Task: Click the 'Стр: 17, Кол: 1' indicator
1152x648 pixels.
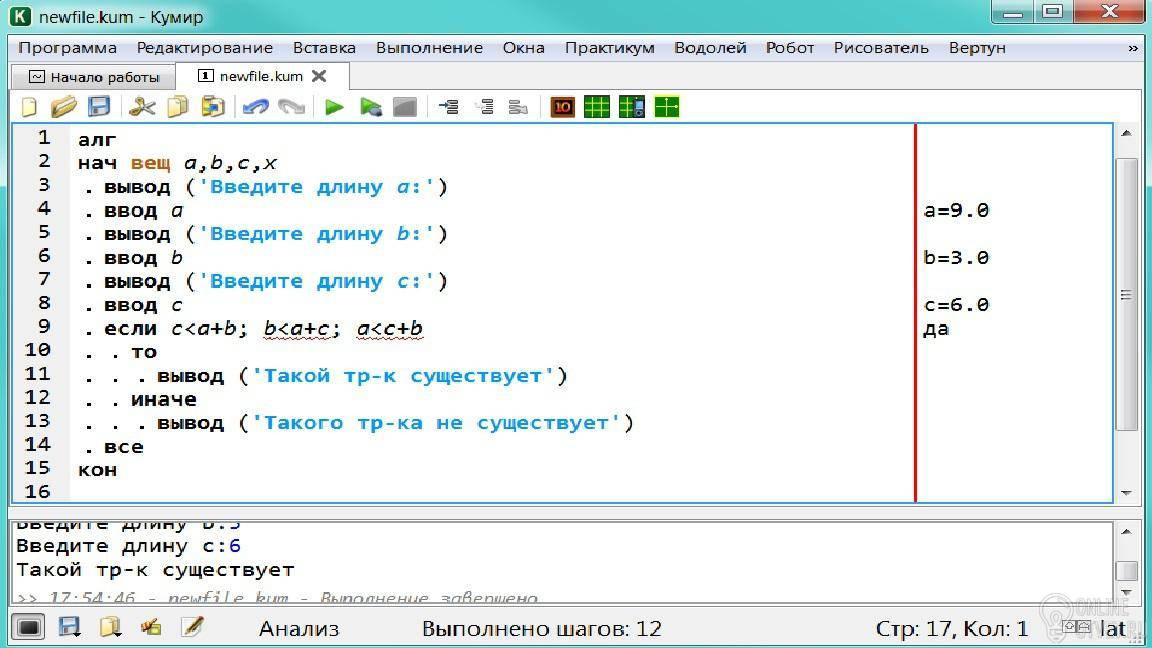Action: click(x=952, y=629)
